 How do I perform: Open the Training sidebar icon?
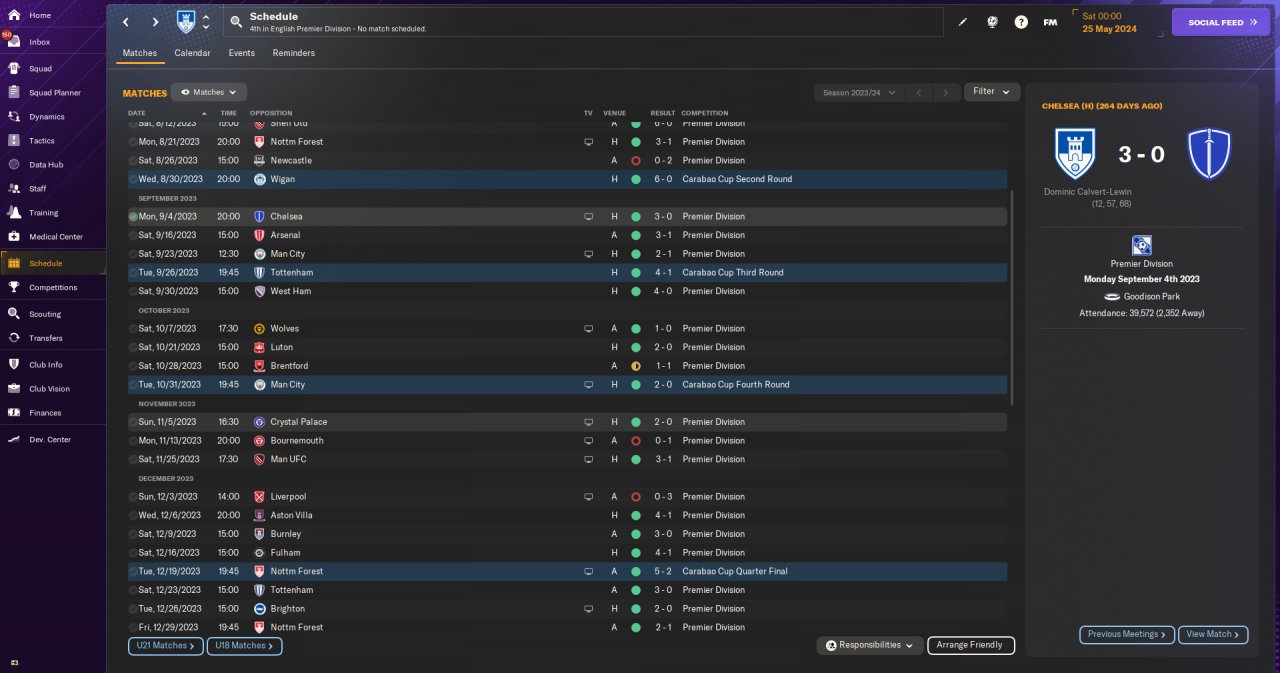14,213
